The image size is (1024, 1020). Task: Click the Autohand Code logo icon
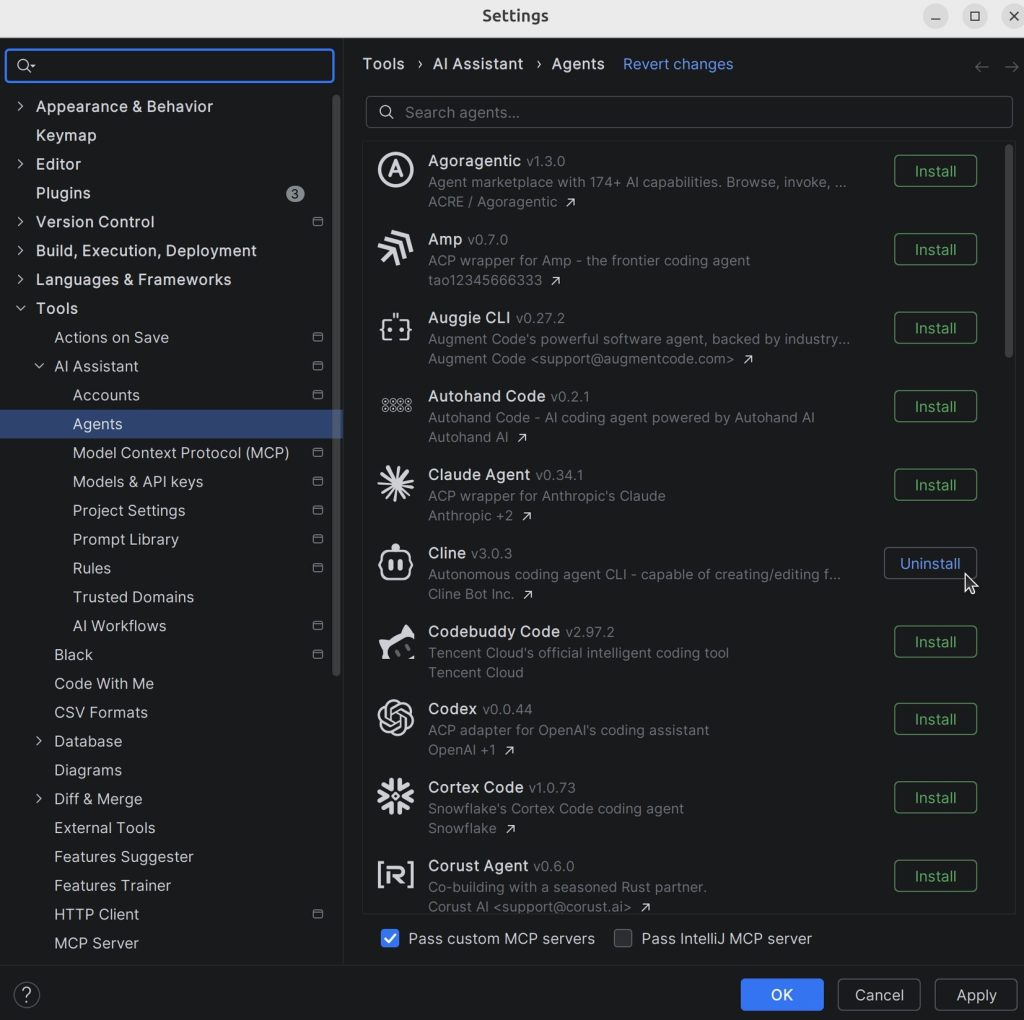(395, 406)
